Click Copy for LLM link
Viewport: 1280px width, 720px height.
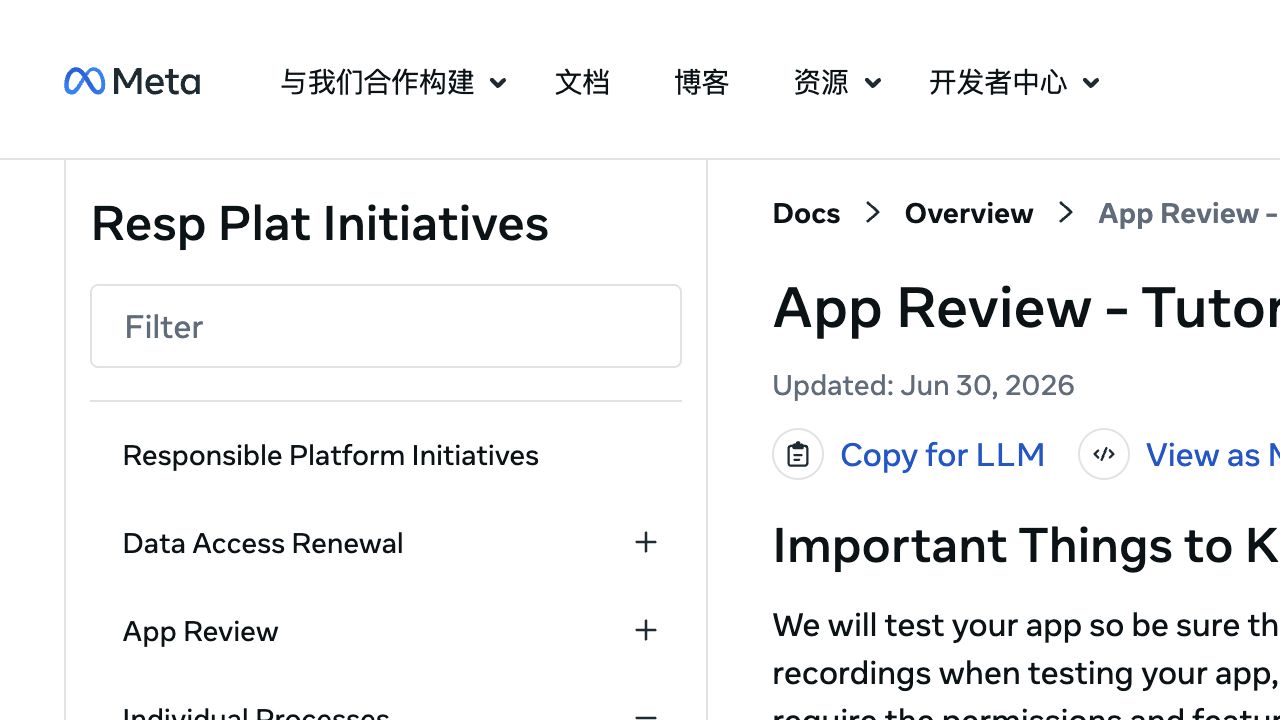(x=942, y=455)
